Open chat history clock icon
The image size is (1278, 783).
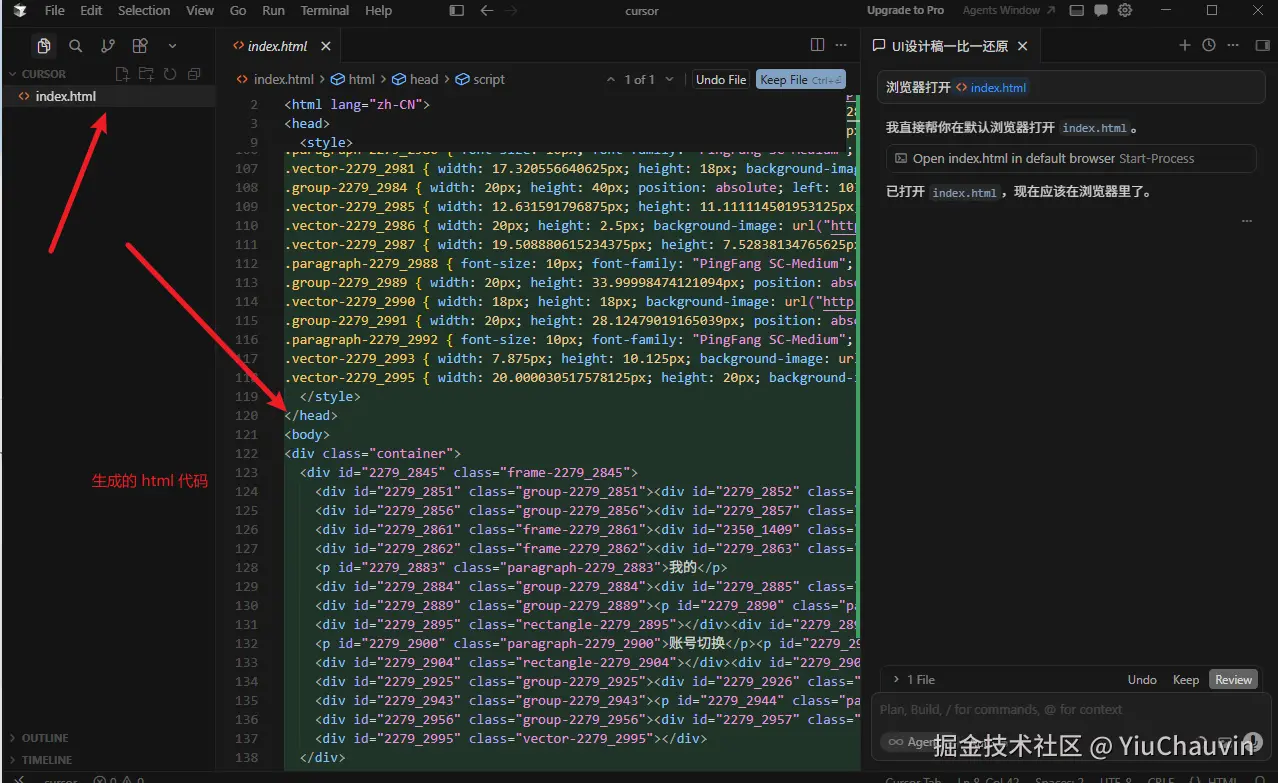point(1209,45)
